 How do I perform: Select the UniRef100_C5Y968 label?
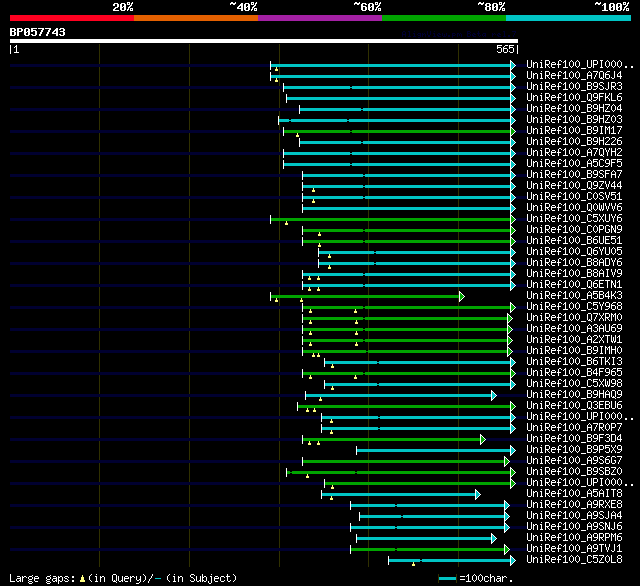click(x=574, y=307)
